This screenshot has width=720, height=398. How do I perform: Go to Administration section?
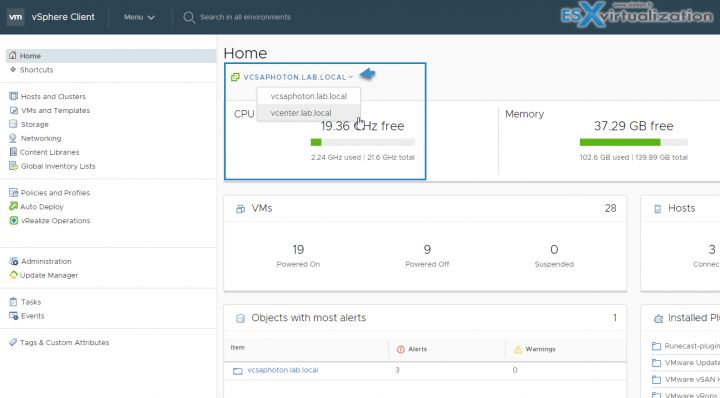[46, 261]
